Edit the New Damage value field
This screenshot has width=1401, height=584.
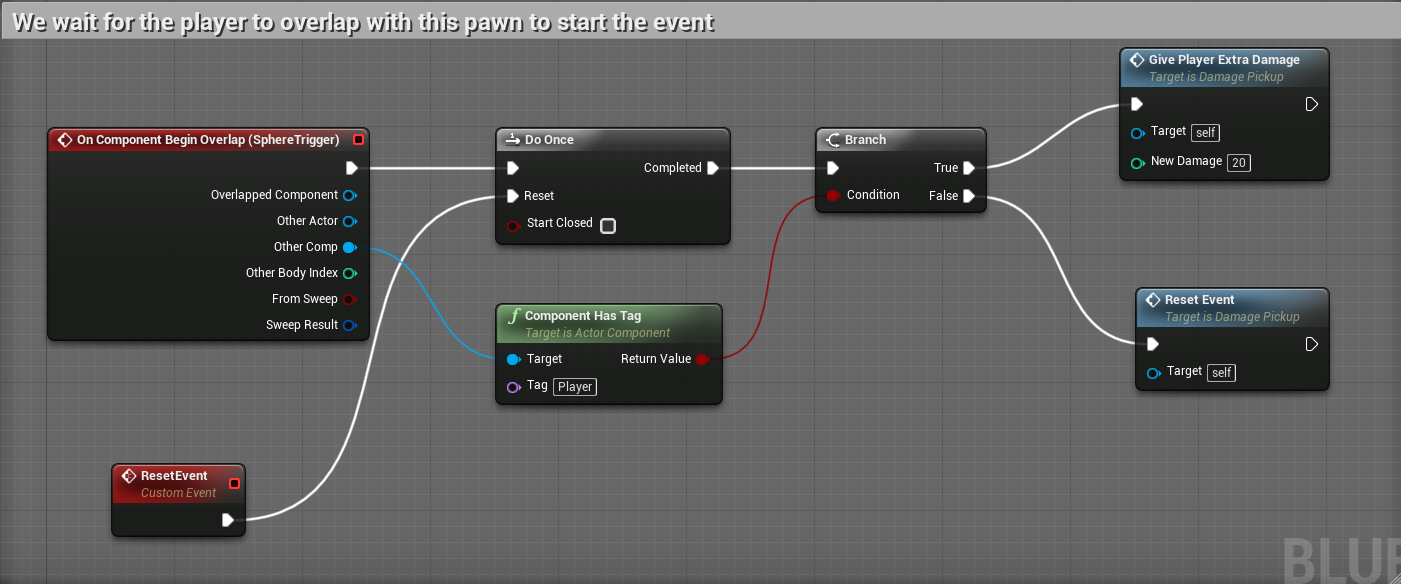click(x=1239, y=163)
